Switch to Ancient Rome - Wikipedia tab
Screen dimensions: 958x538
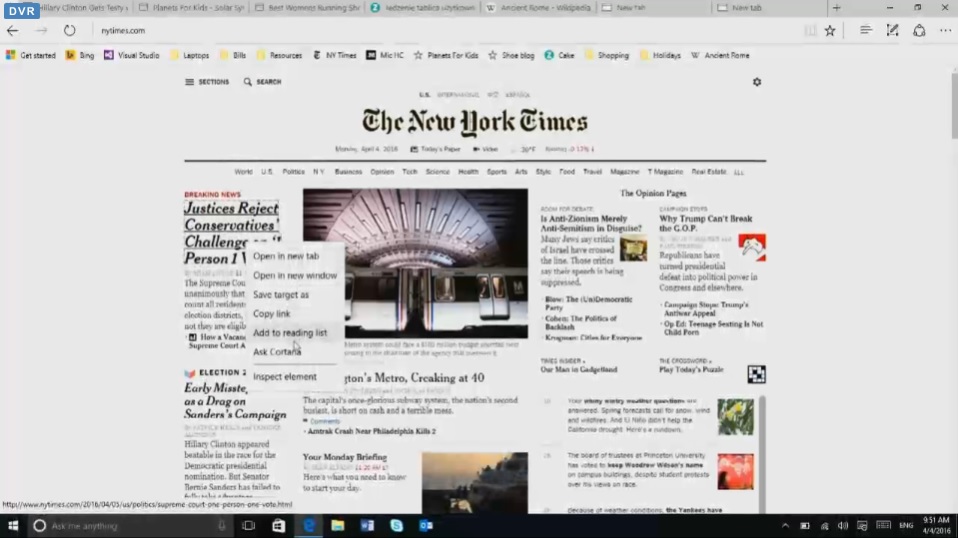[539, 7]
